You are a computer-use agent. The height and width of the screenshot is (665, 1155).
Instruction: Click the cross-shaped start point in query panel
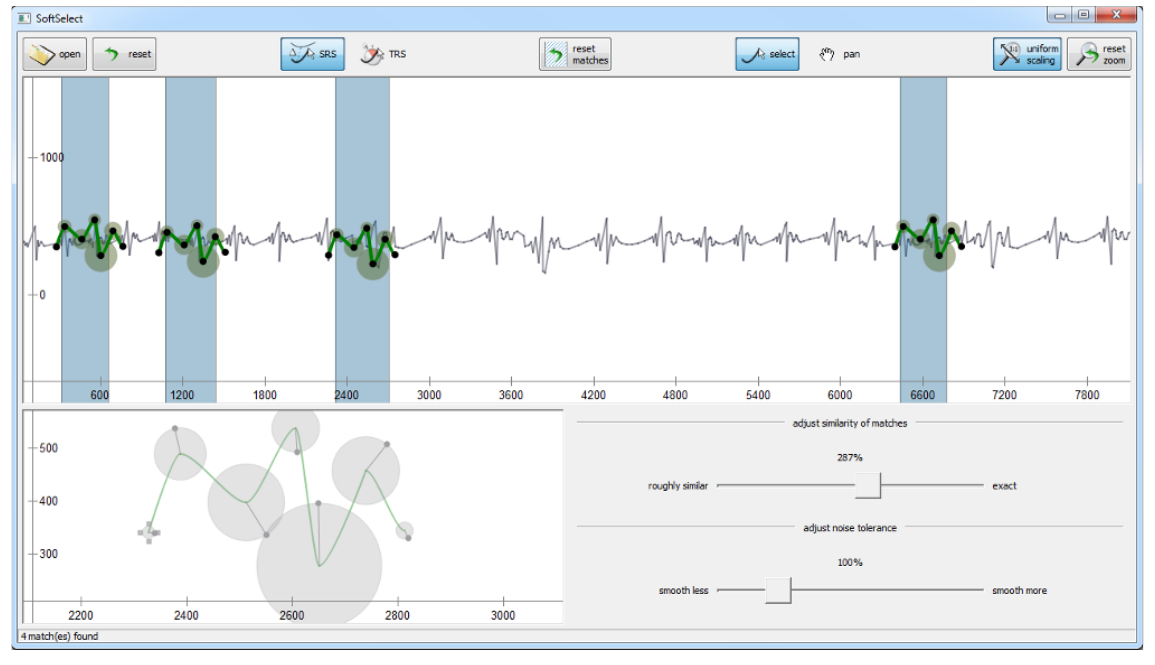click(x=149, y=532)
